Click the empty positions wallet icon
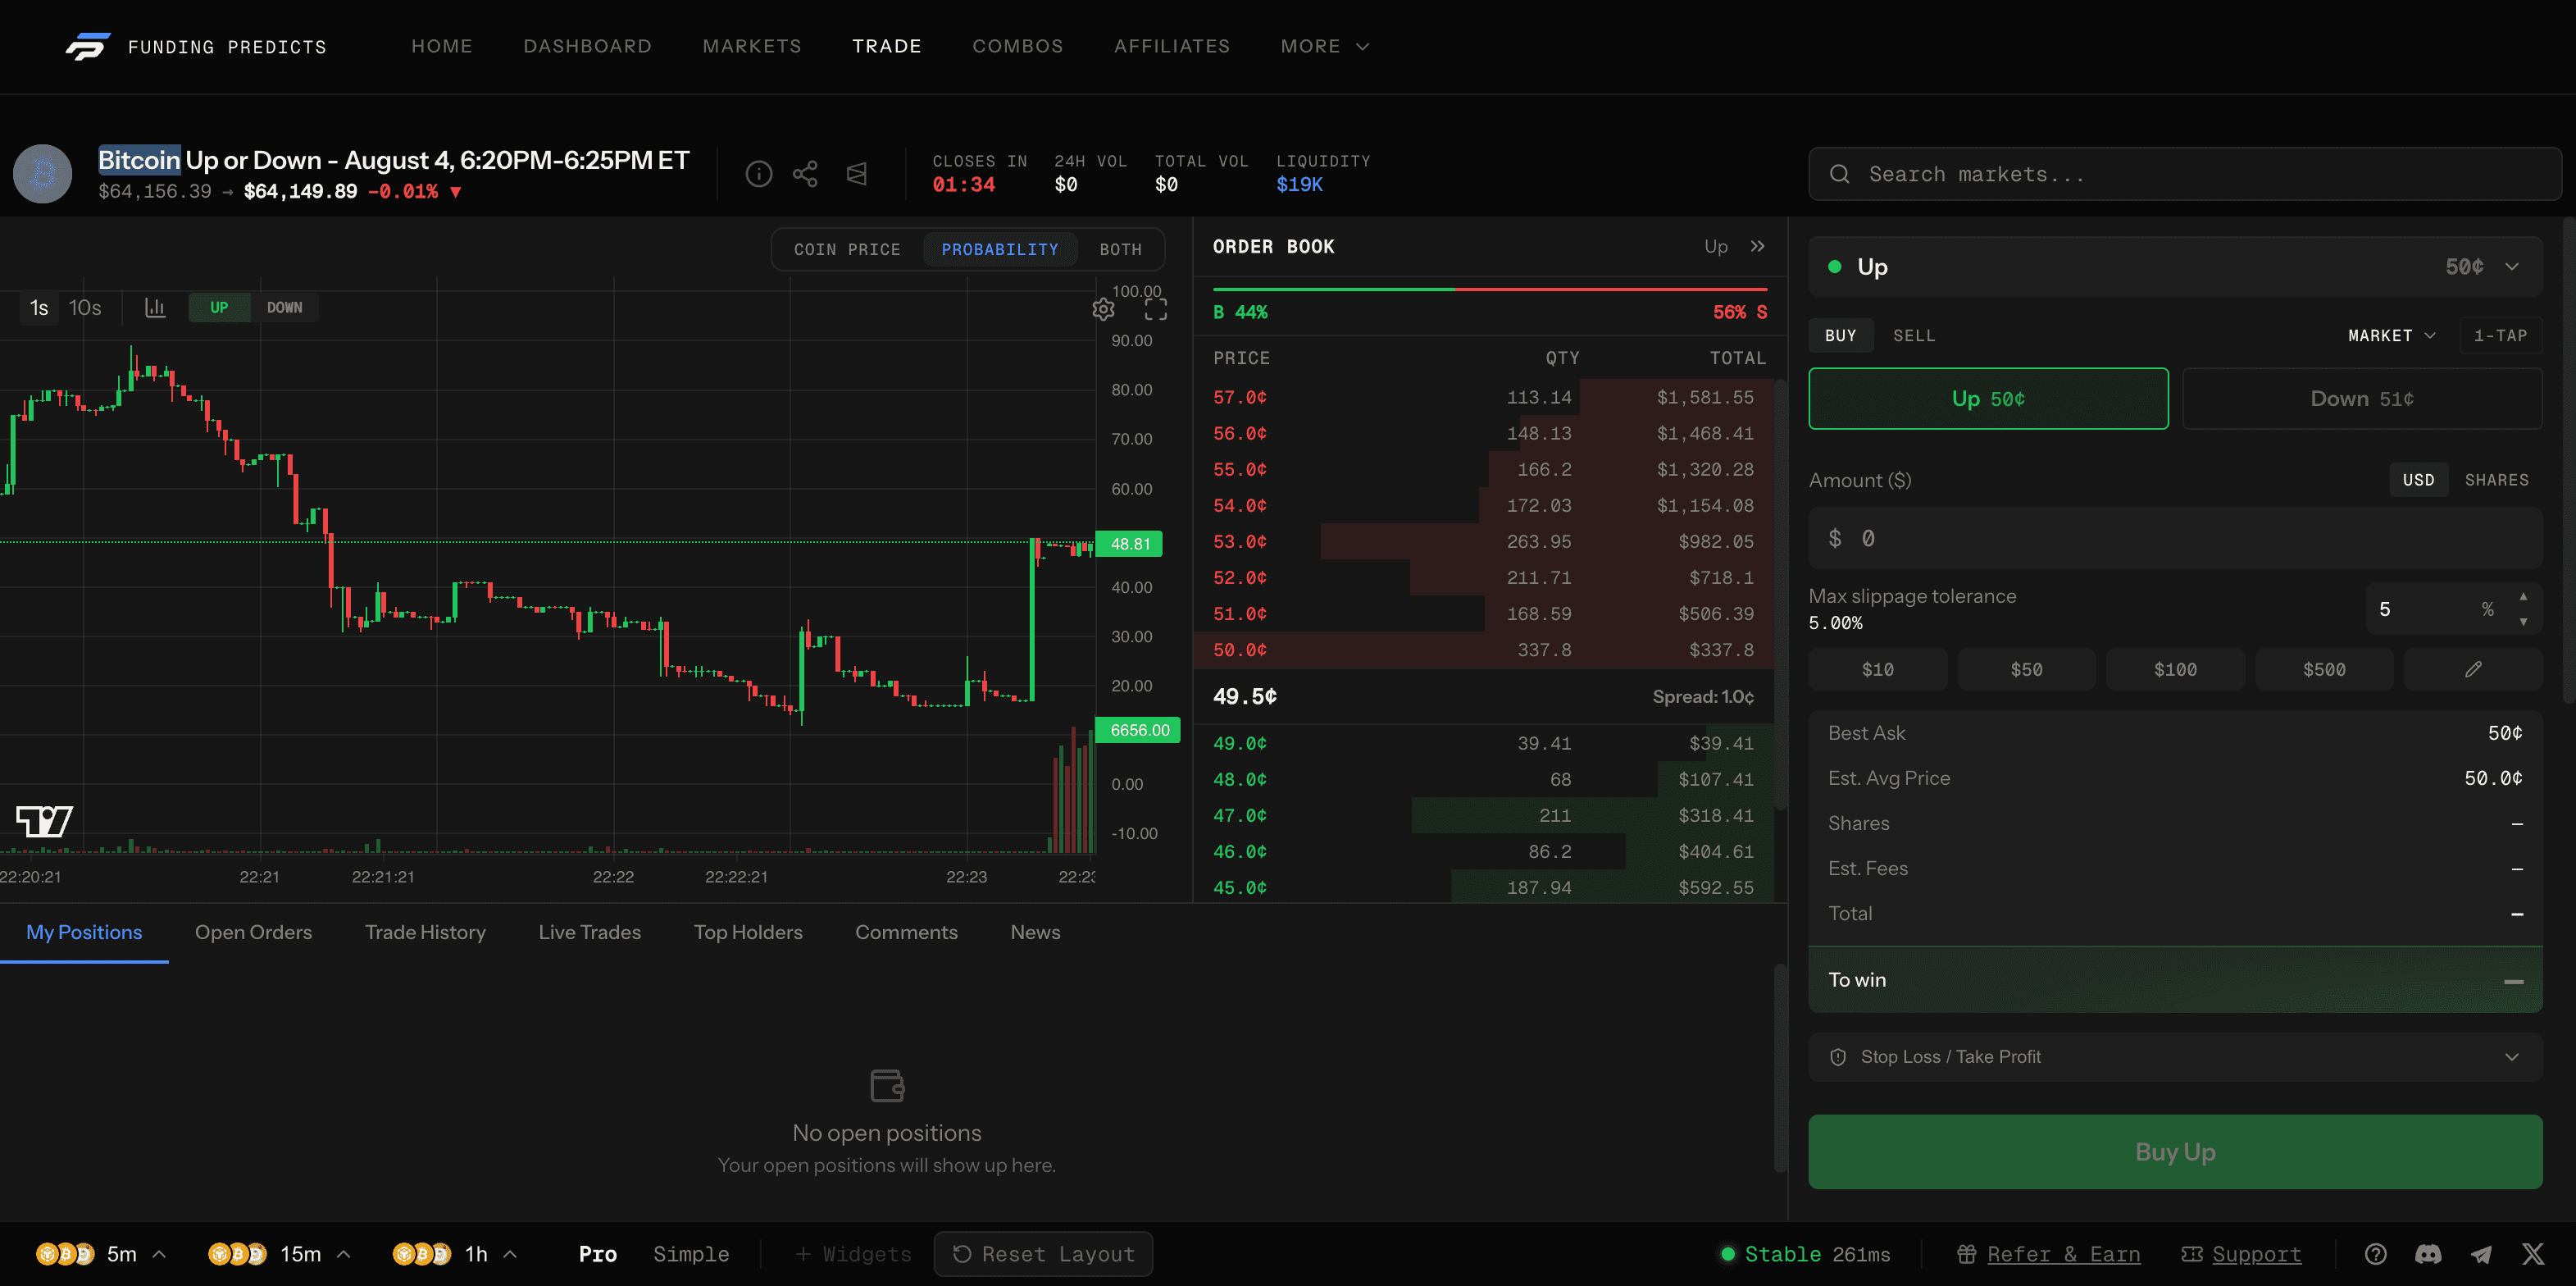This screenshot has width=2576, height=1286. (887, 1085)
